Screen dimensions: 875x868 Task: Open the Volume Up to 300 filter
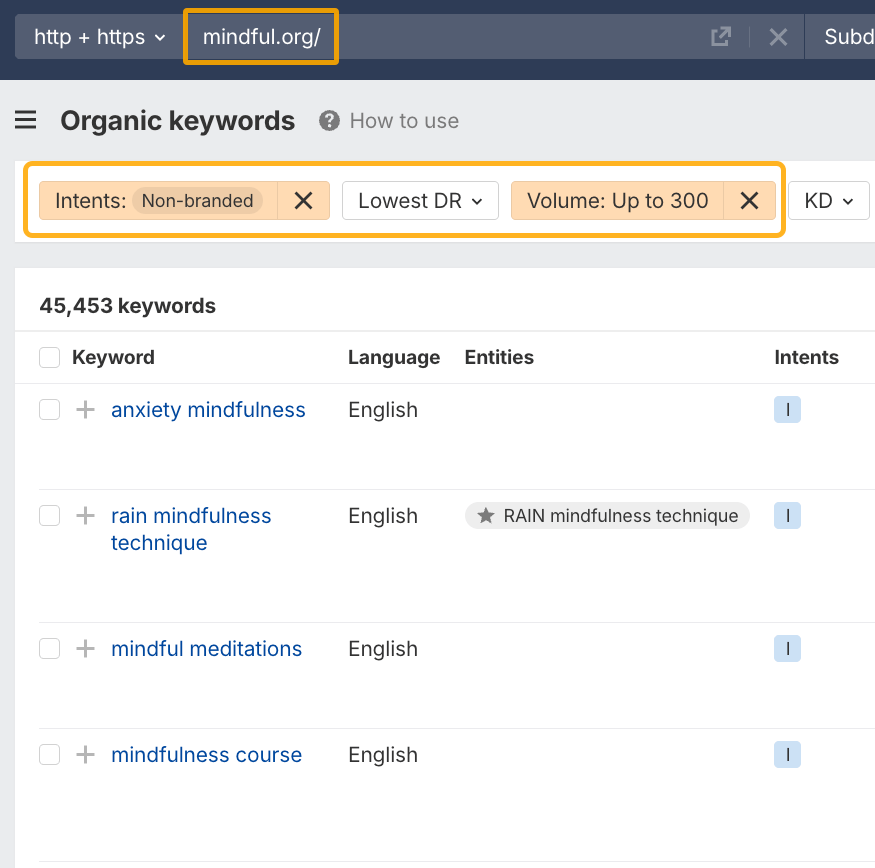(617, 200)
